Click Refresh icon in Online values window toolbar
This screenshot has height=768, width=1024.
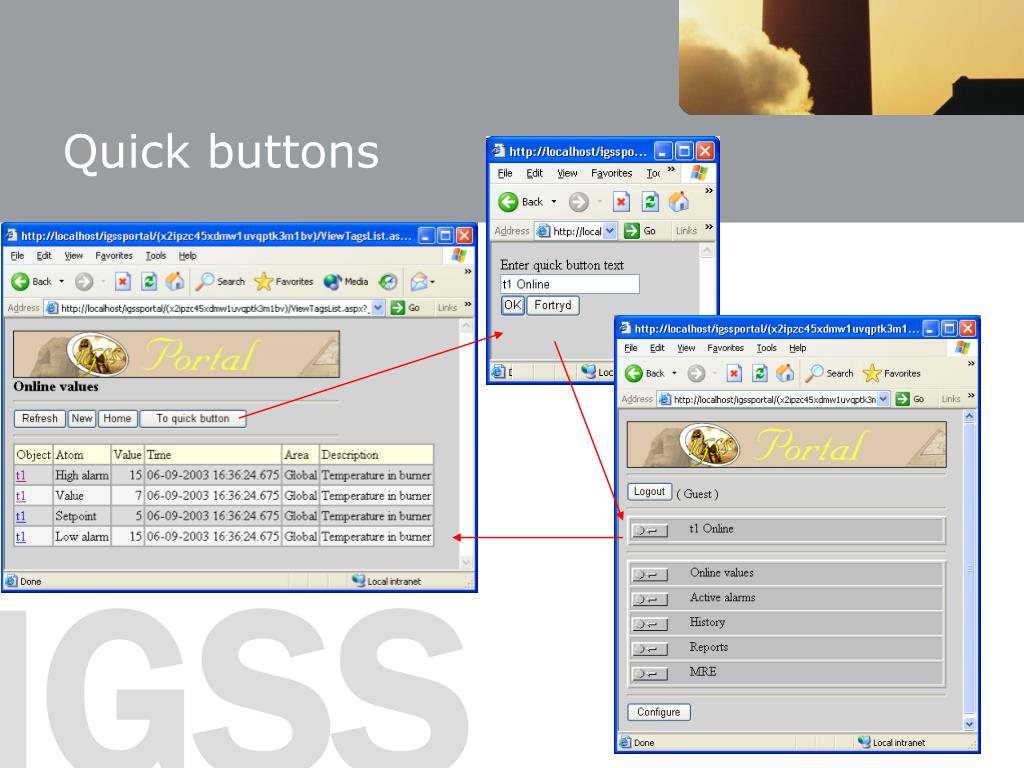coord(149,281)
